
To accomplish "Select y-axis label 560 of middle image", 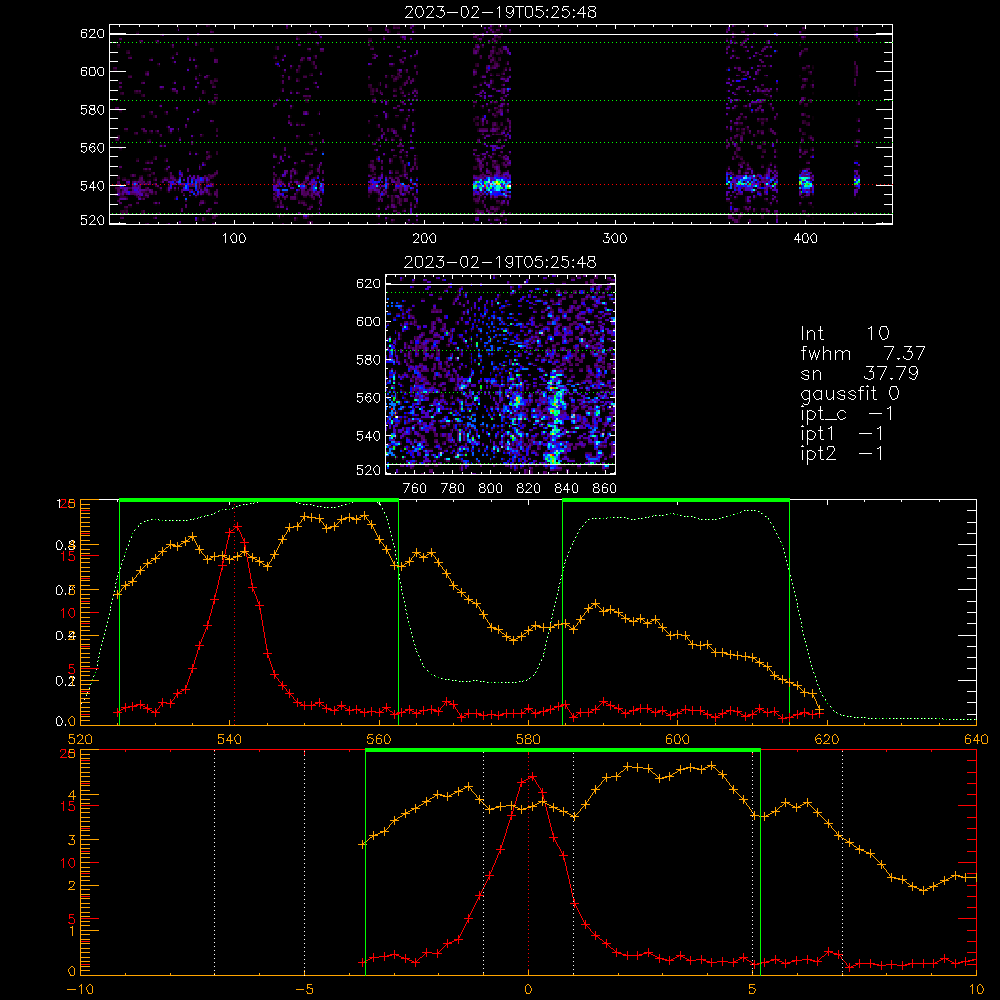I will (368, 398).
